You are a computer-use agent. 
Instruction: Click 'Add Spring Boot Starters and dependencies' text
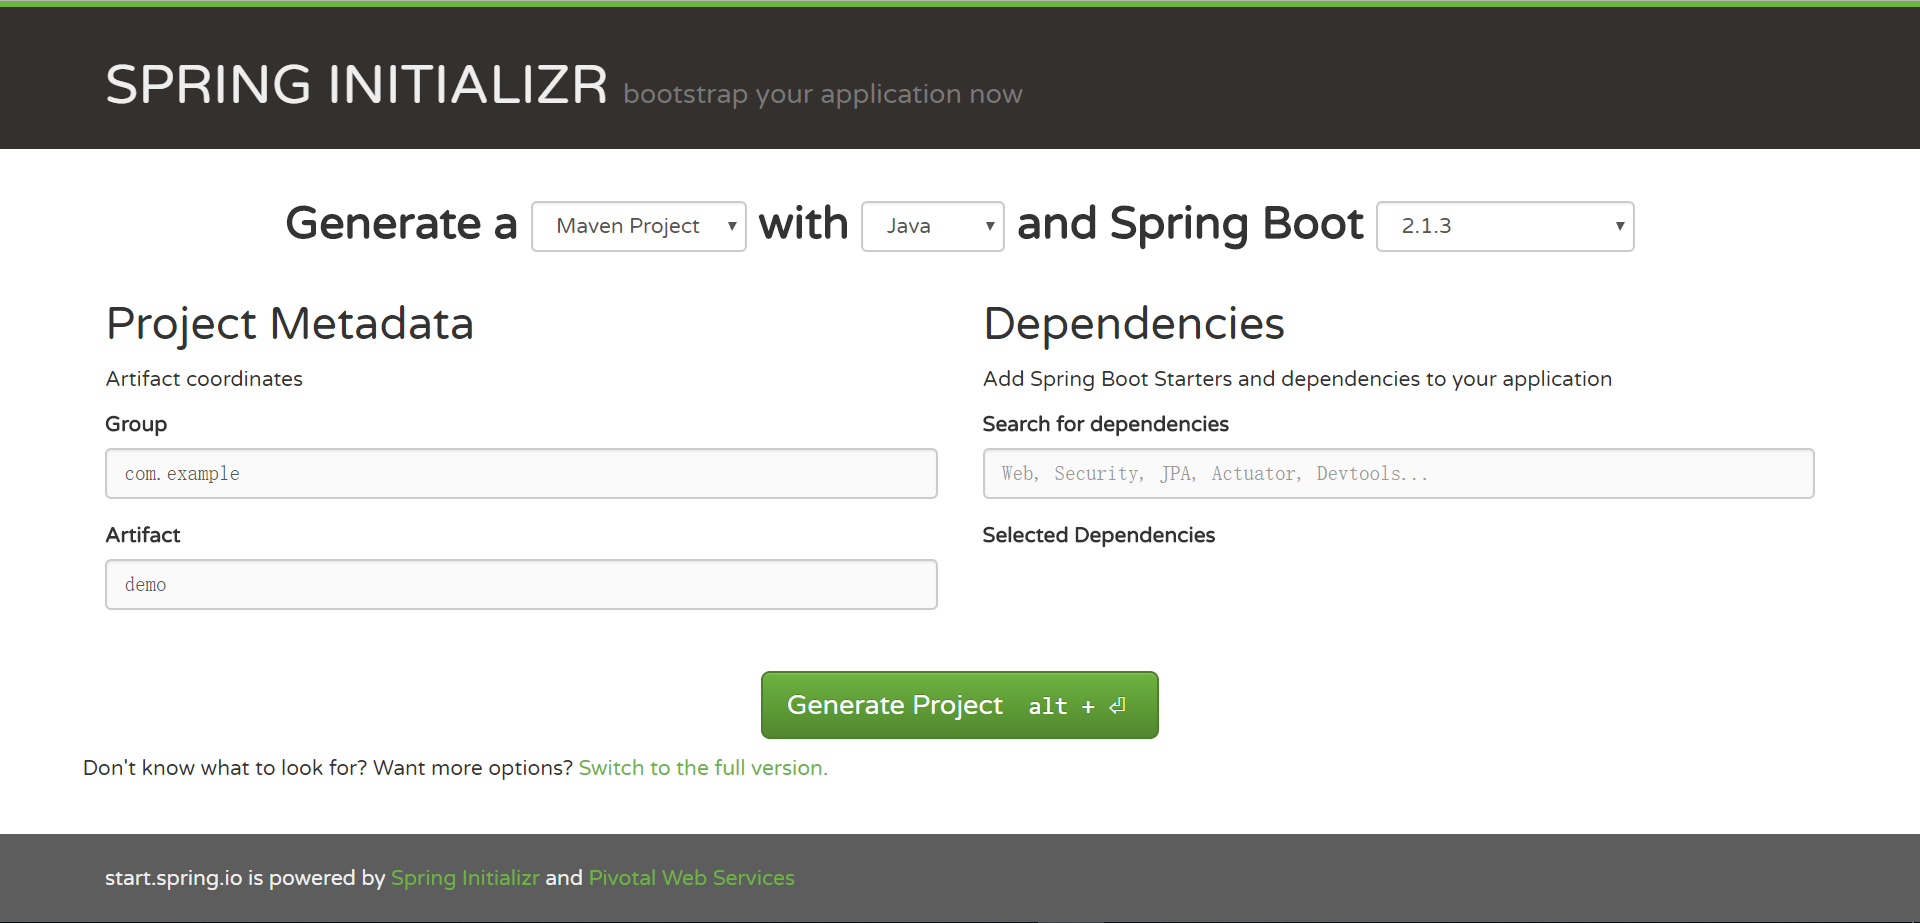coord(1298,379)
